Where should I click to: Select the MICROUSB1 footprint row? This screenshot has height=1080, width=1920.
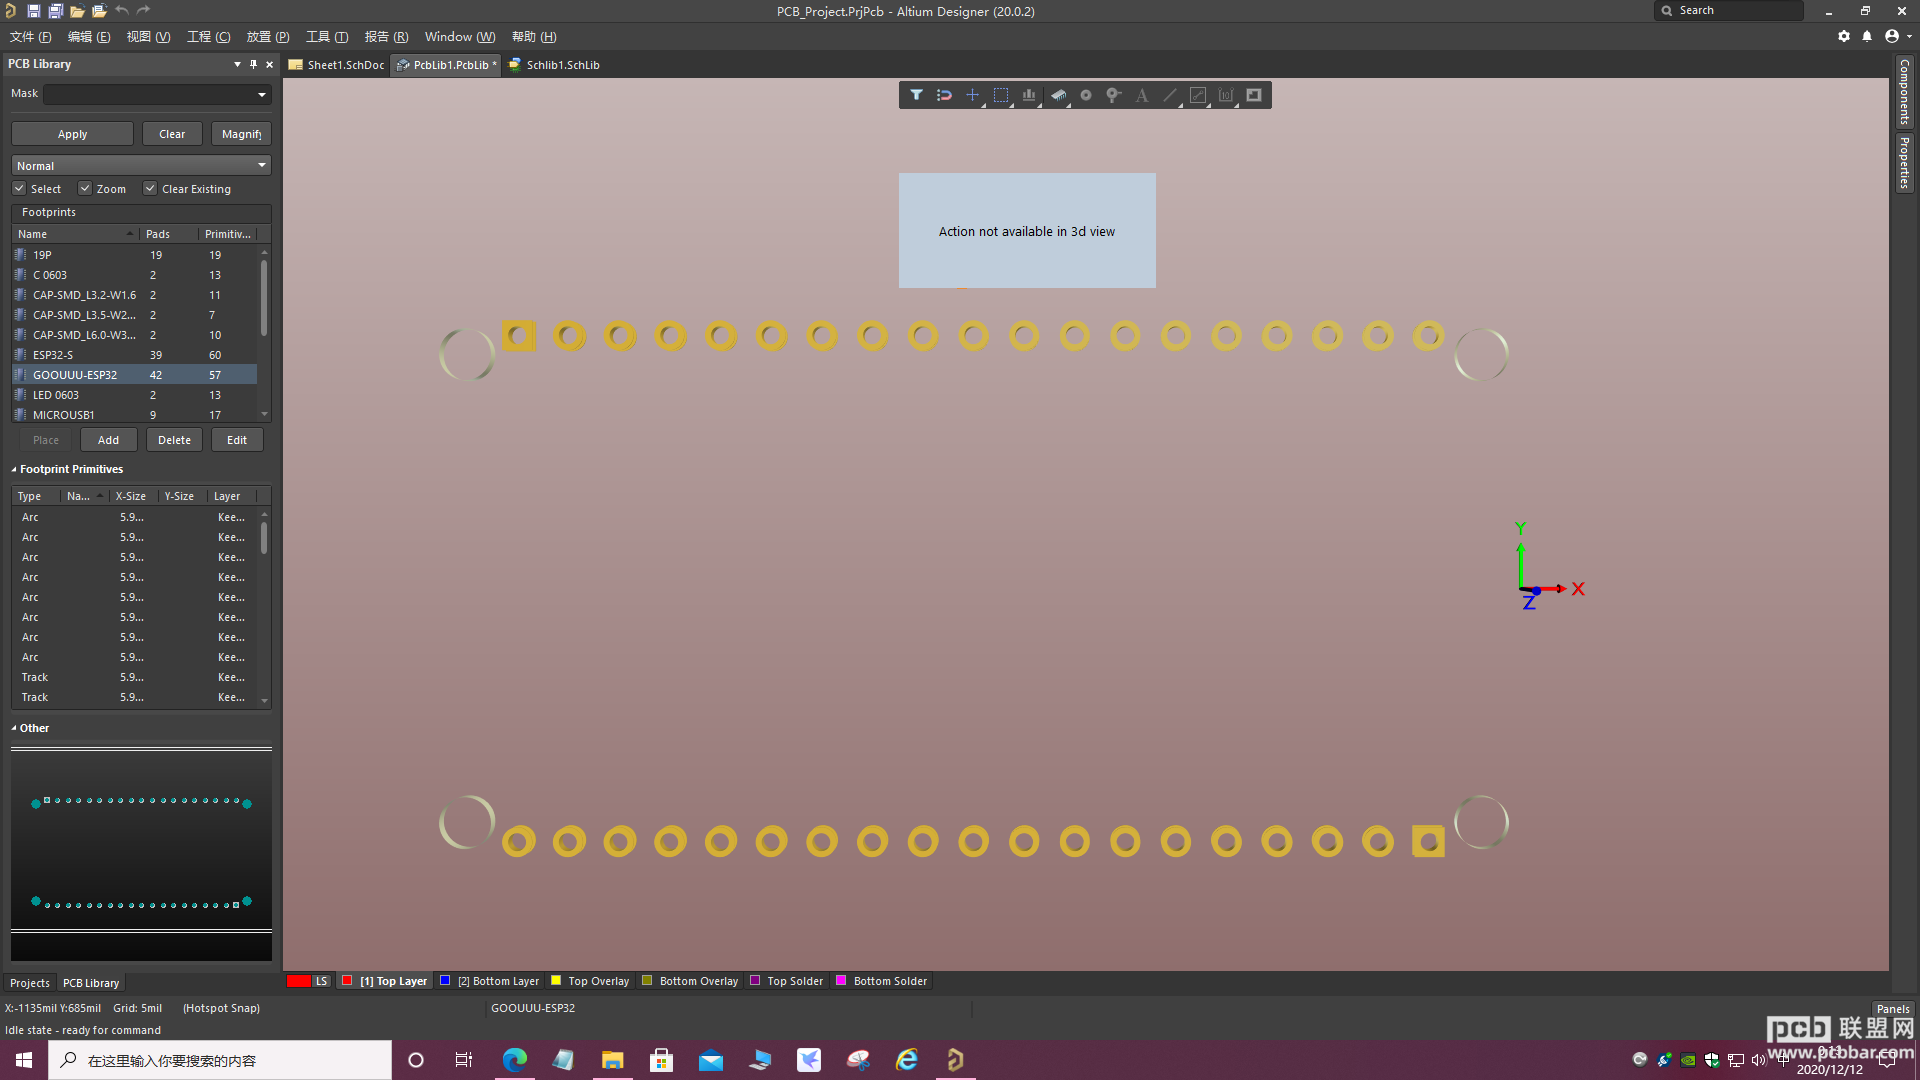pos(134,415)
